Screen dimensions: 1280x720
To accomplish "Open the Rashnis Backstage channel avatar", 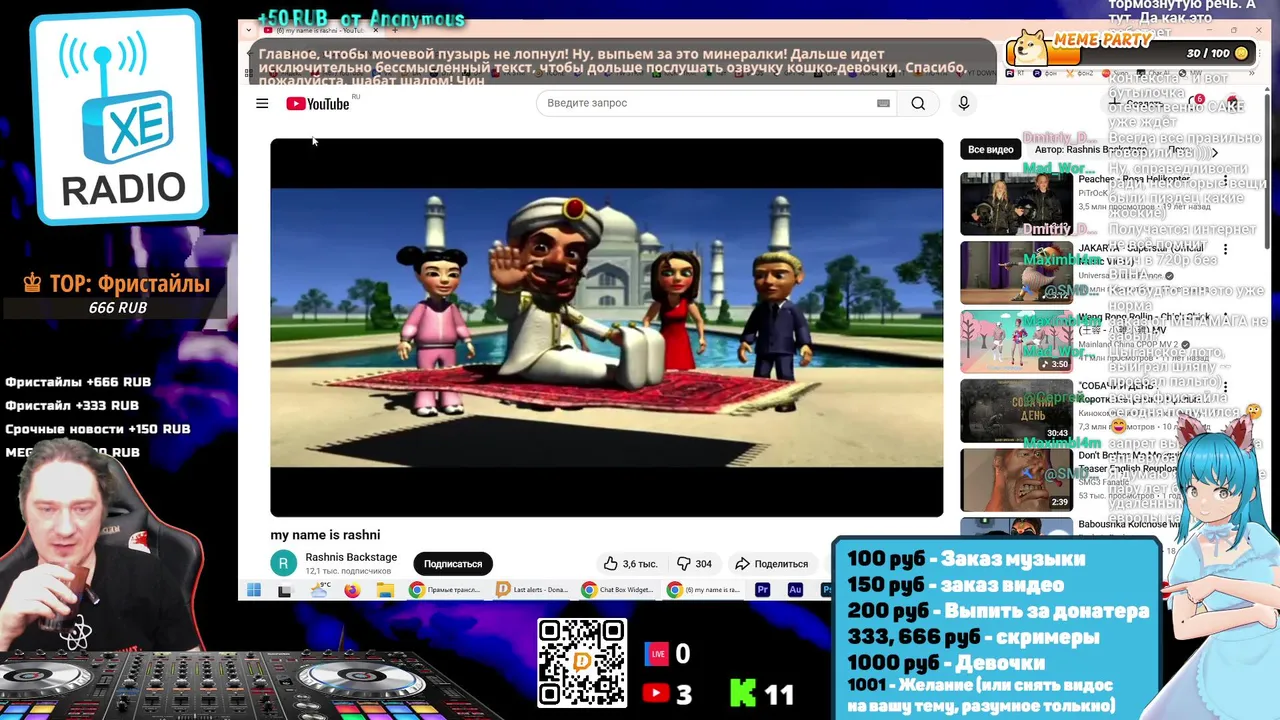I will coord(284,564).
